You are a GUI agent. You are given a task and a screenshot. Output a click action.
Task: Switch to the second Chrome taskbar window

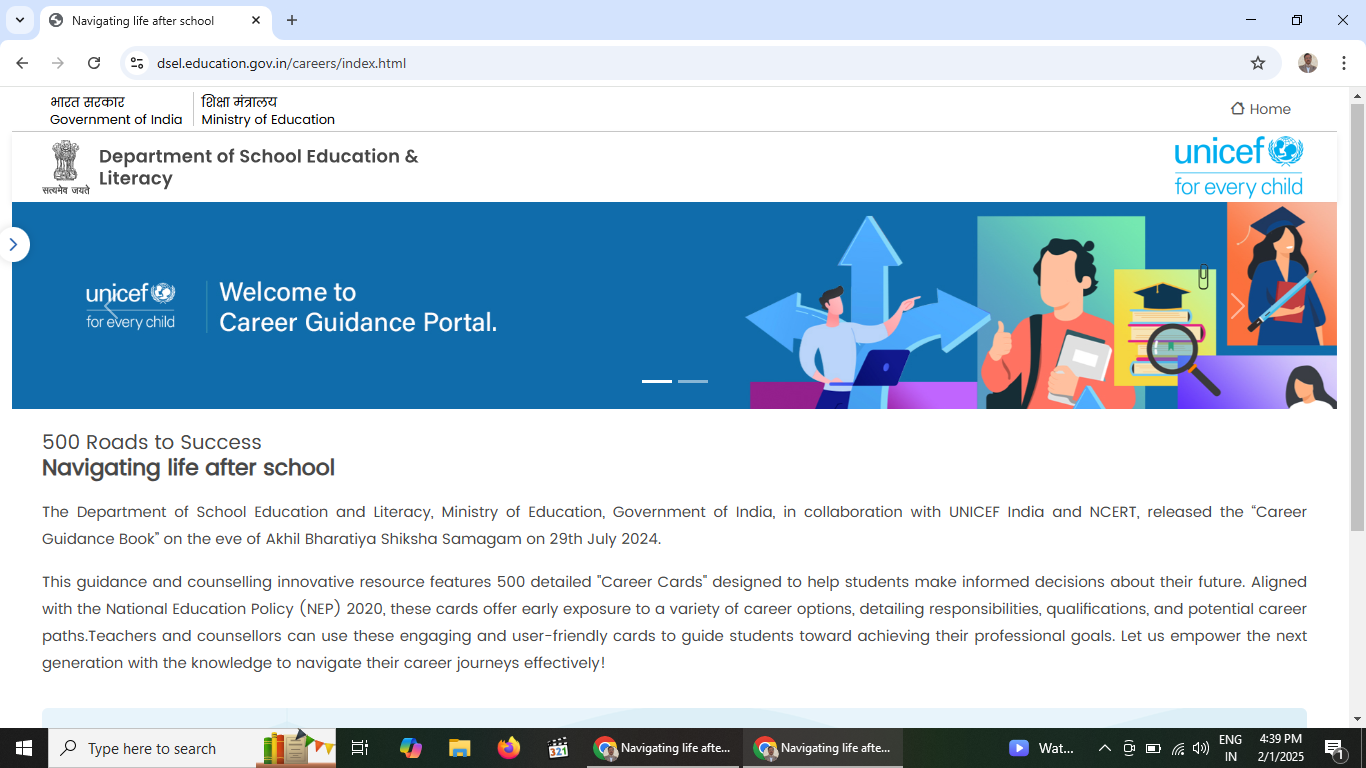[x=823, y=748]
